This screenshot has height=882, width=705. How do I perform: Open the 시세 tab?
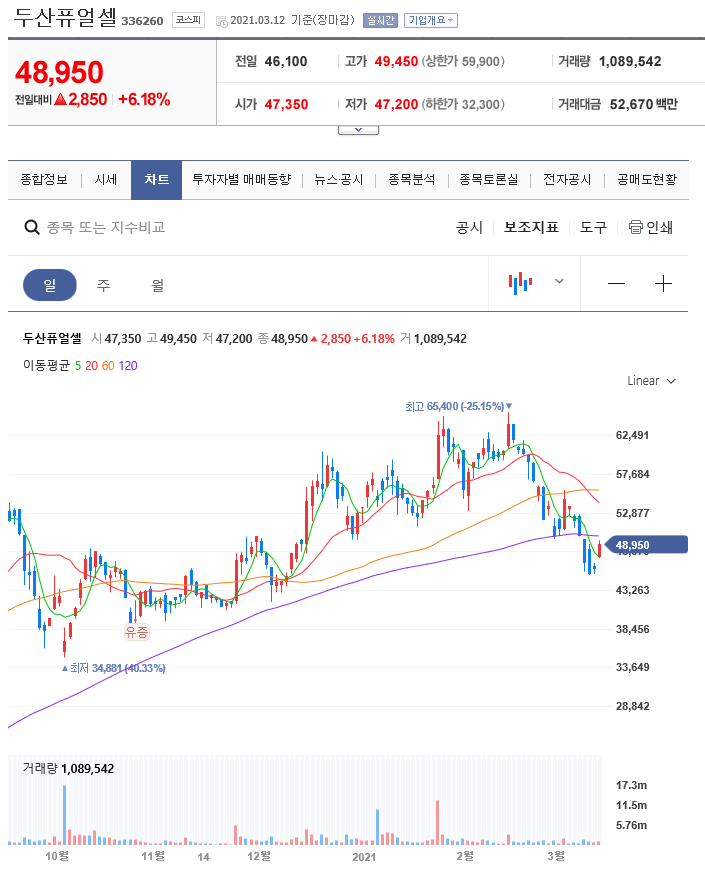point(106,179)
